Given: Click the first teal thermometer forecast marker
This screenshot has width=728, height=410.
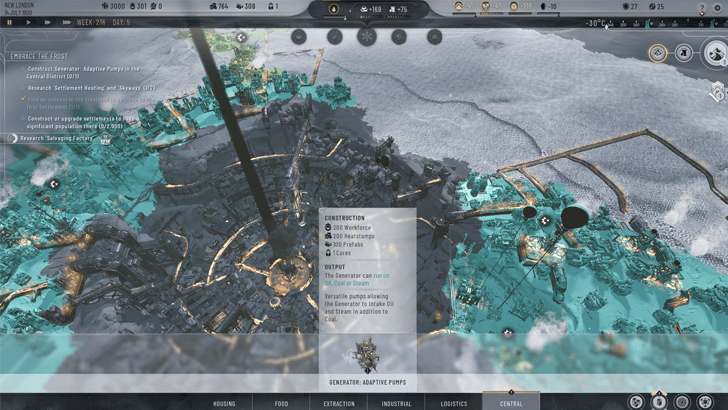Looking at the screenshot, I should (x=648, y=24).
